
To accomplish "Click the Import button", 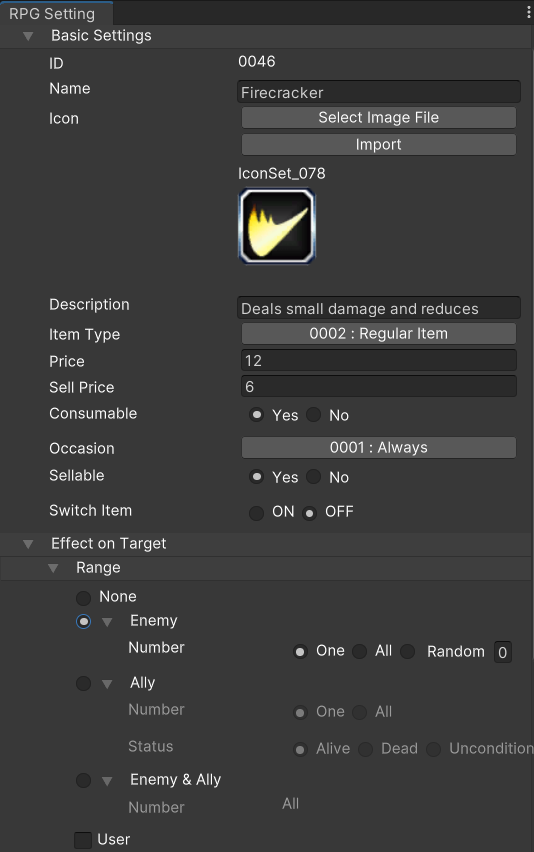I will (x=379, y=145).
